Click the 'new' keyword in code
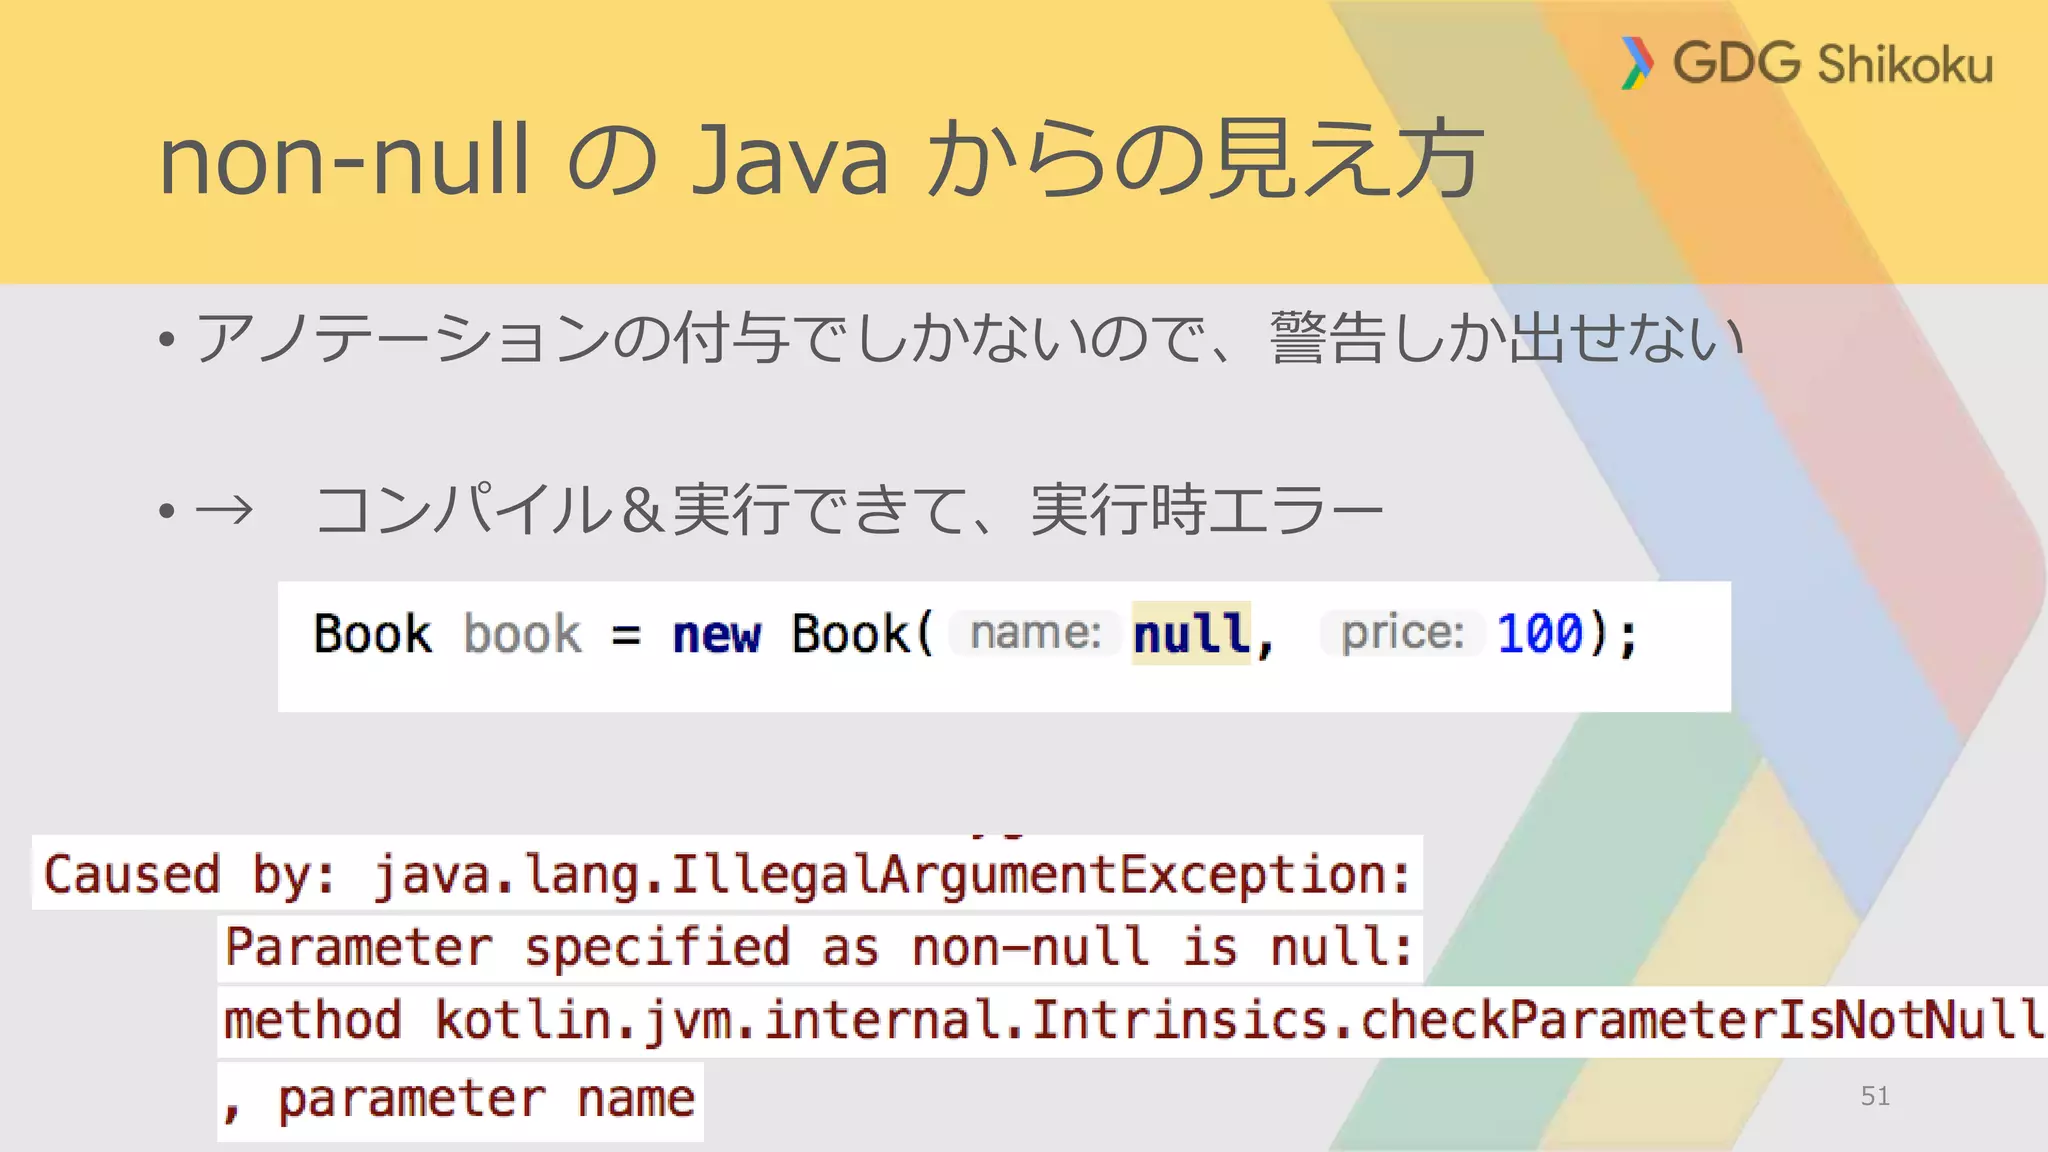This screenshot has width=2048, height=1152. [716, 635]
